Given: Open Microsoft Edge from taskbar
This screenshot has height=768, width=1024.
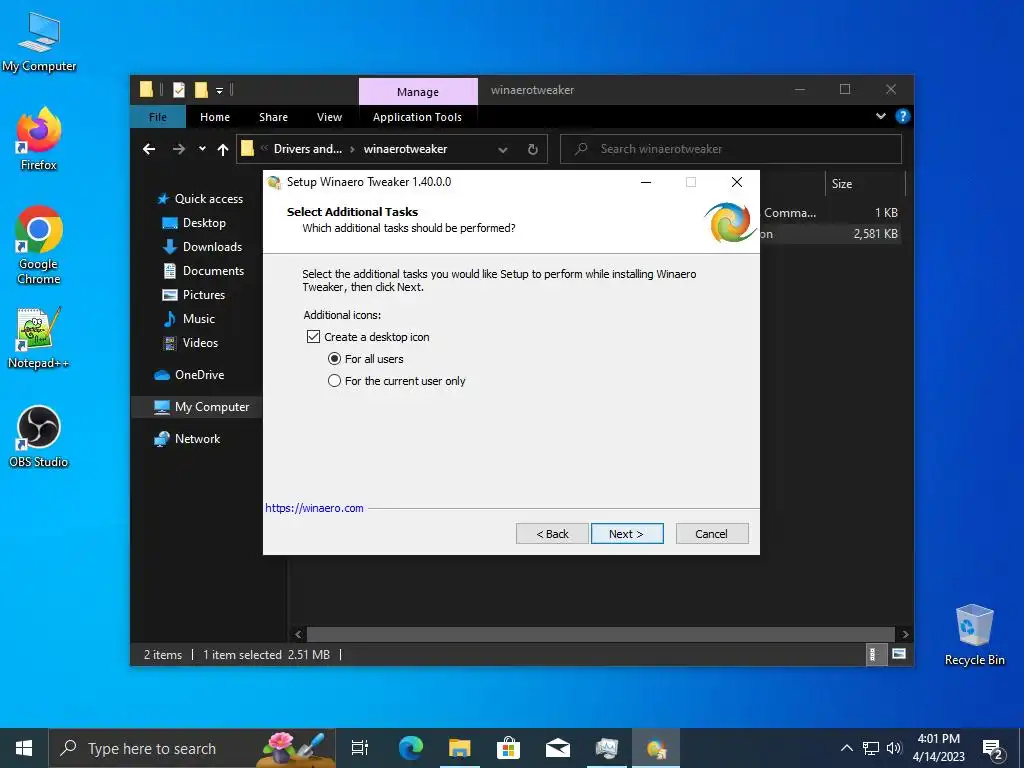Looking at the screenshot, I should [x=411, y=748].
